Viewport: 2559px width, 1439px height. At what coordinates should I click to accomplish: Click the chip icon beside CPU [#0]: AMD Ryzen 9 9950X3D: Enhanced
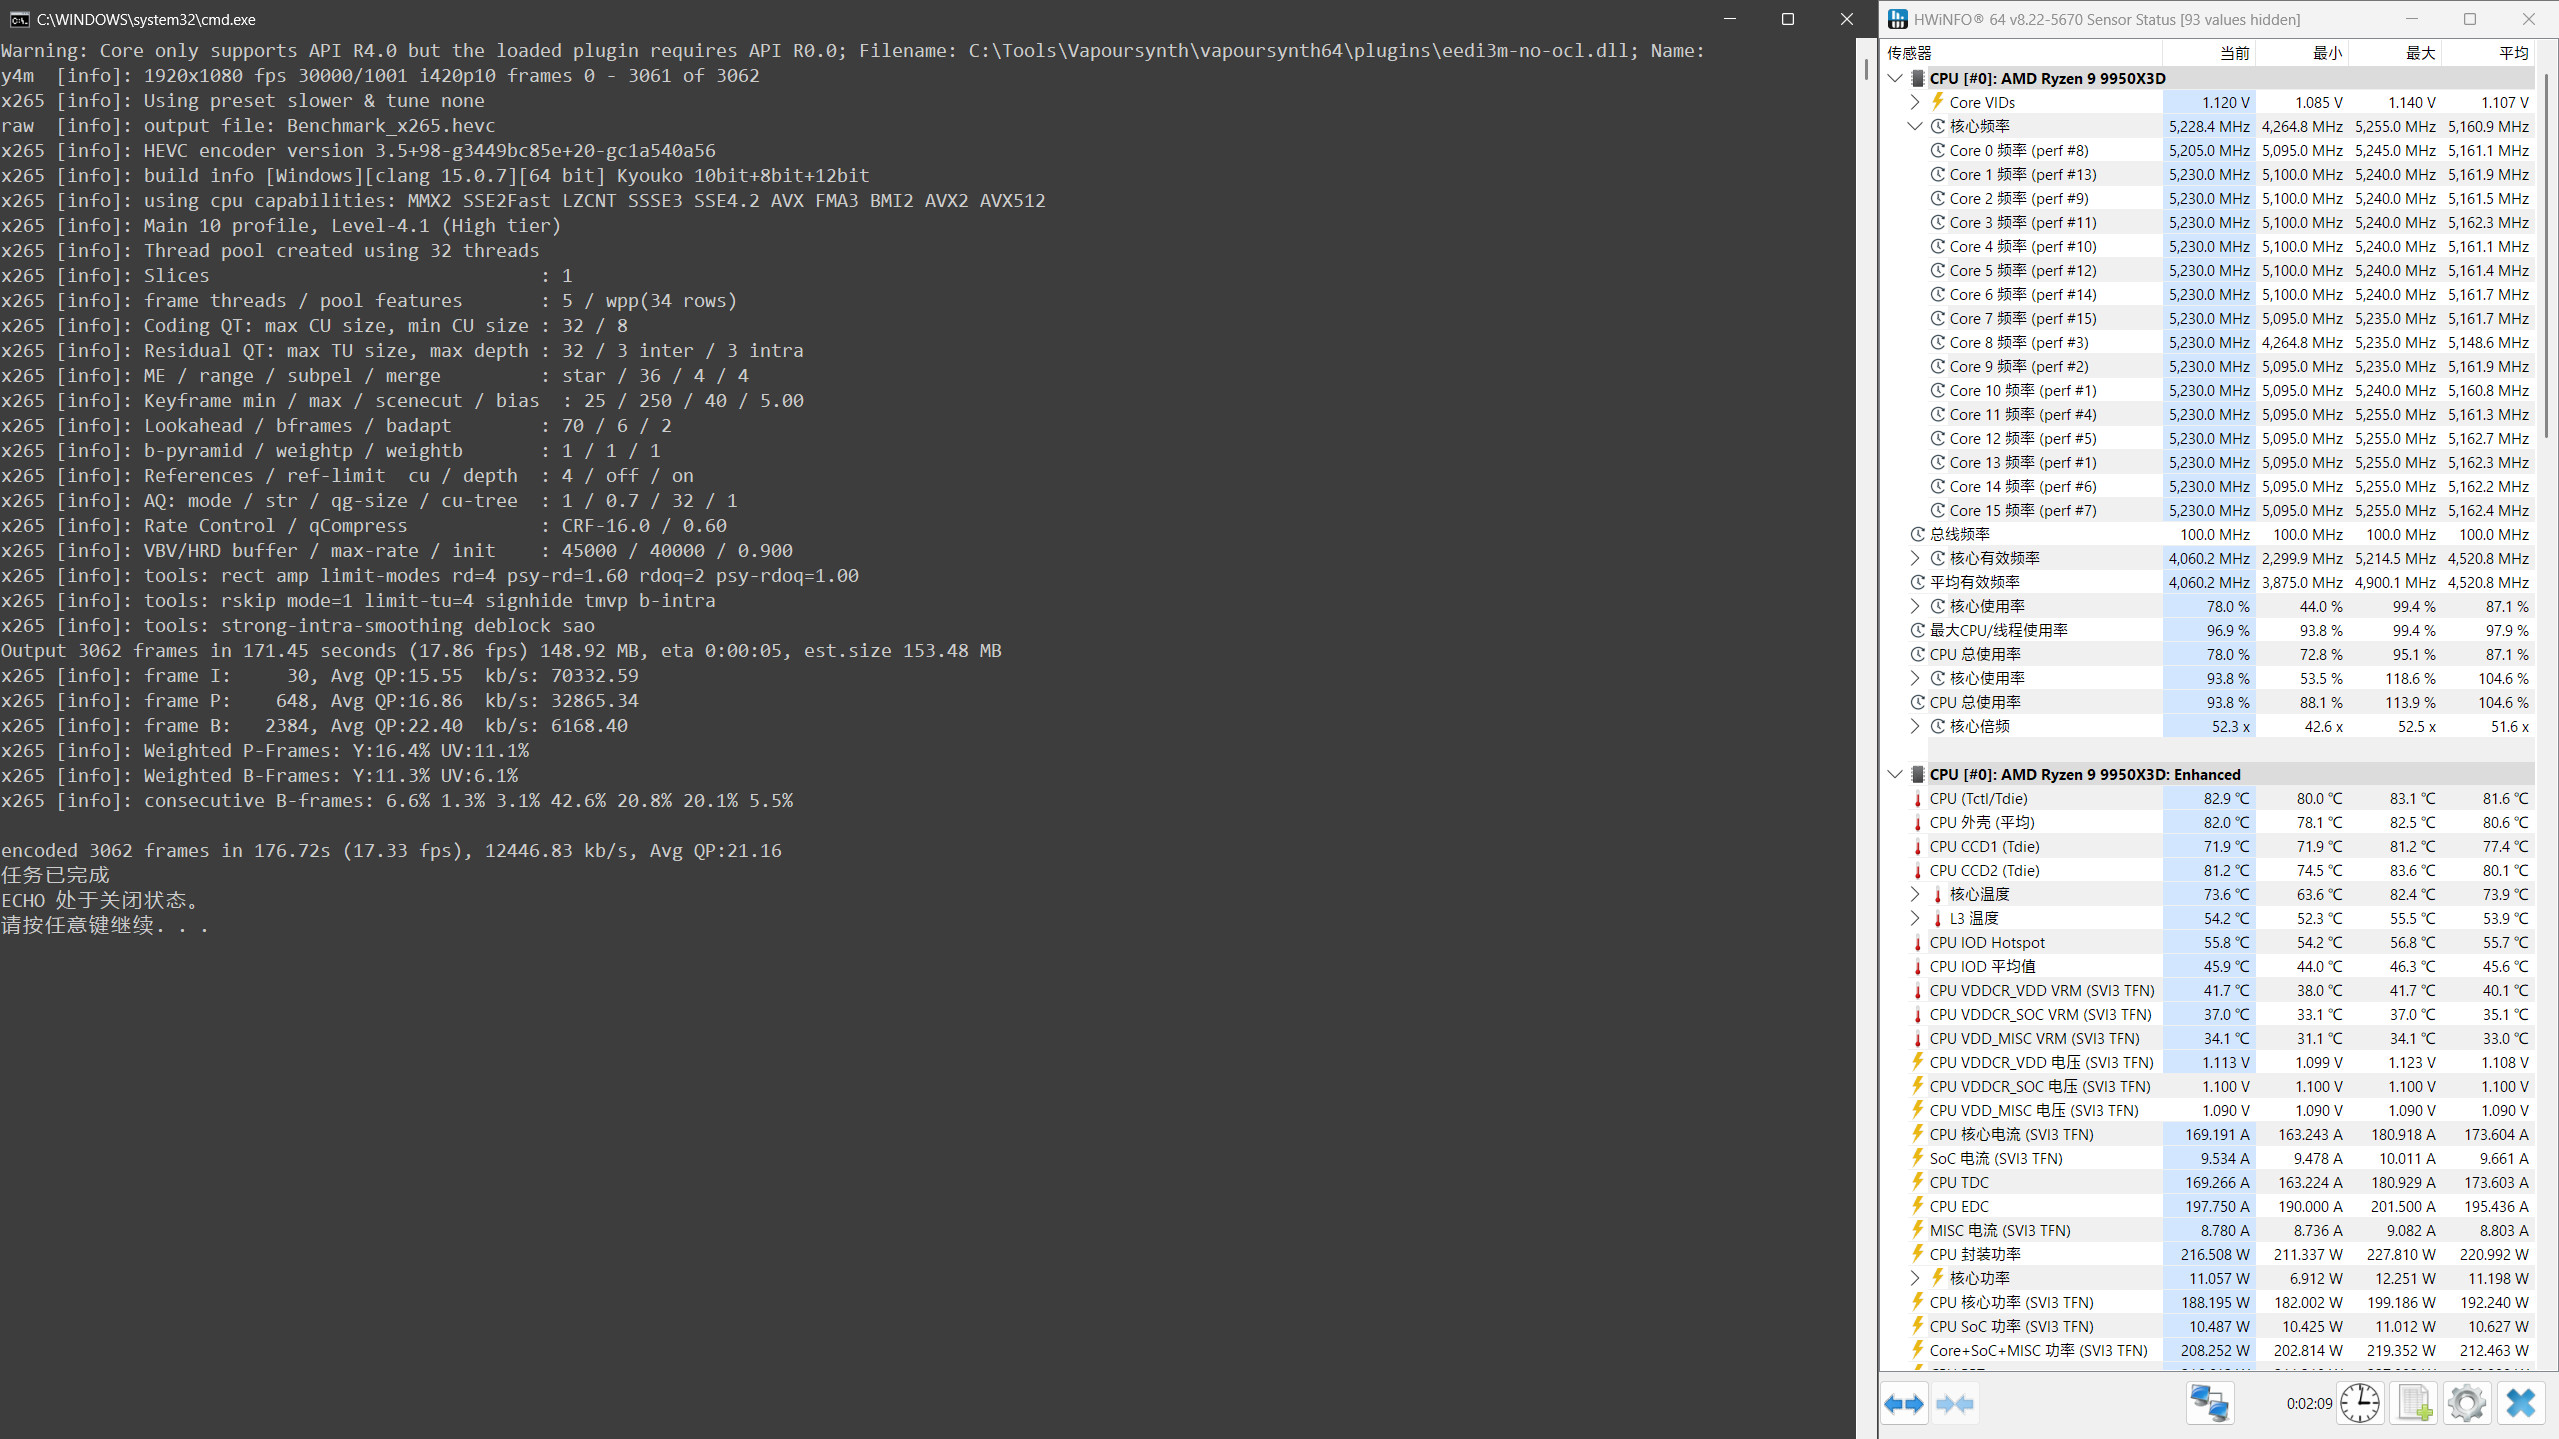[x=1917, y=774]
